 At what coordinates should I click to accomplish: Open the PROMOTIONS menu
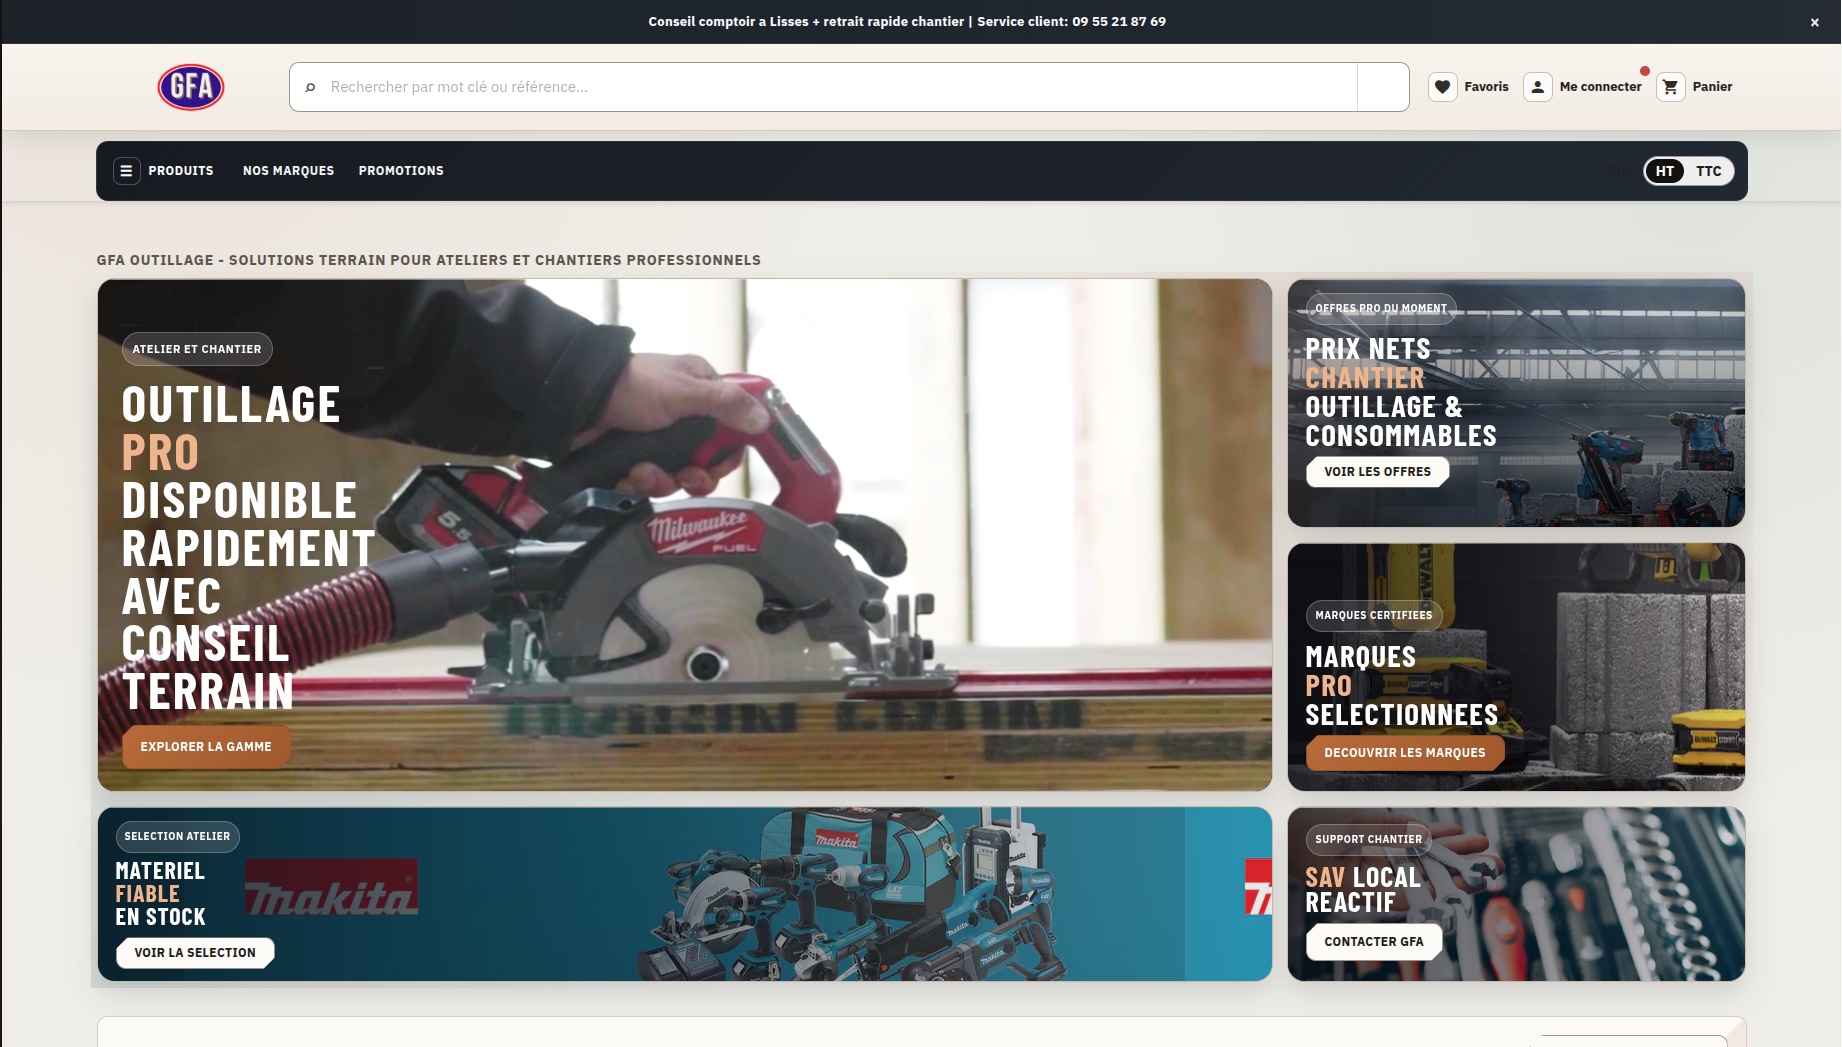[x=401, y=171]
